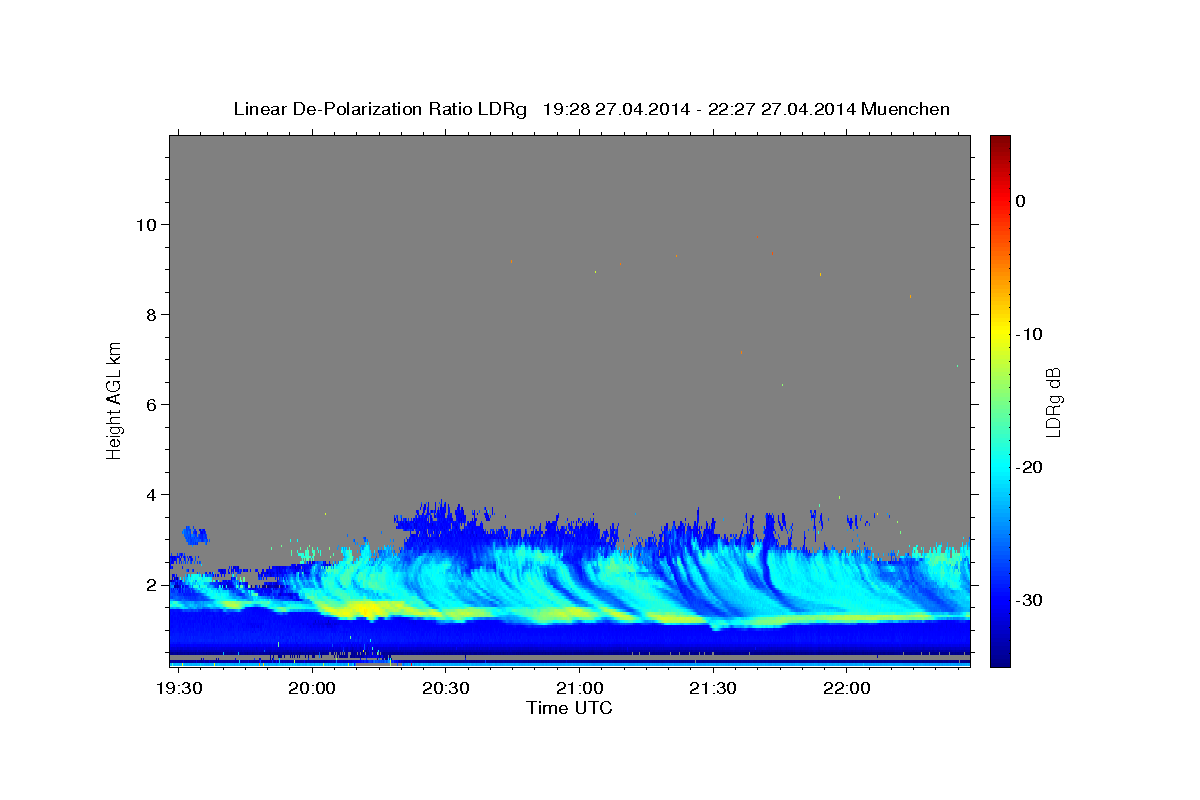Click the 'Height AGL km' axis label
Image resolution: width=1200 pixels, height=800 pixels.
[114, 399]
